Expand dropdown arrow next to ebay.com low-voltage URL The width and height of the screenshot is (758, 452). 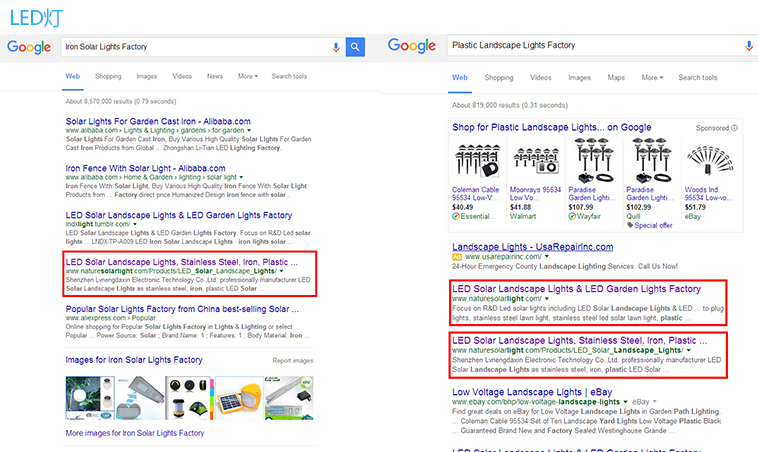click(x=625, y=402)
